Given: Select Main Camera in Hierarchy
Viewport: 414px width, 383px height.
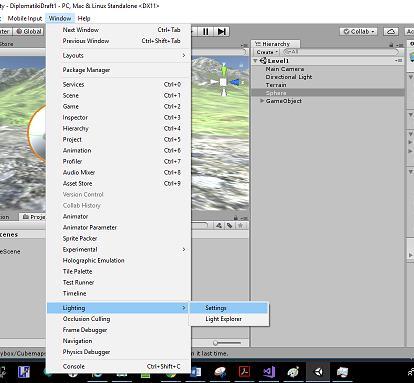Looking at the screenshot, I should (x=285, y=69).
